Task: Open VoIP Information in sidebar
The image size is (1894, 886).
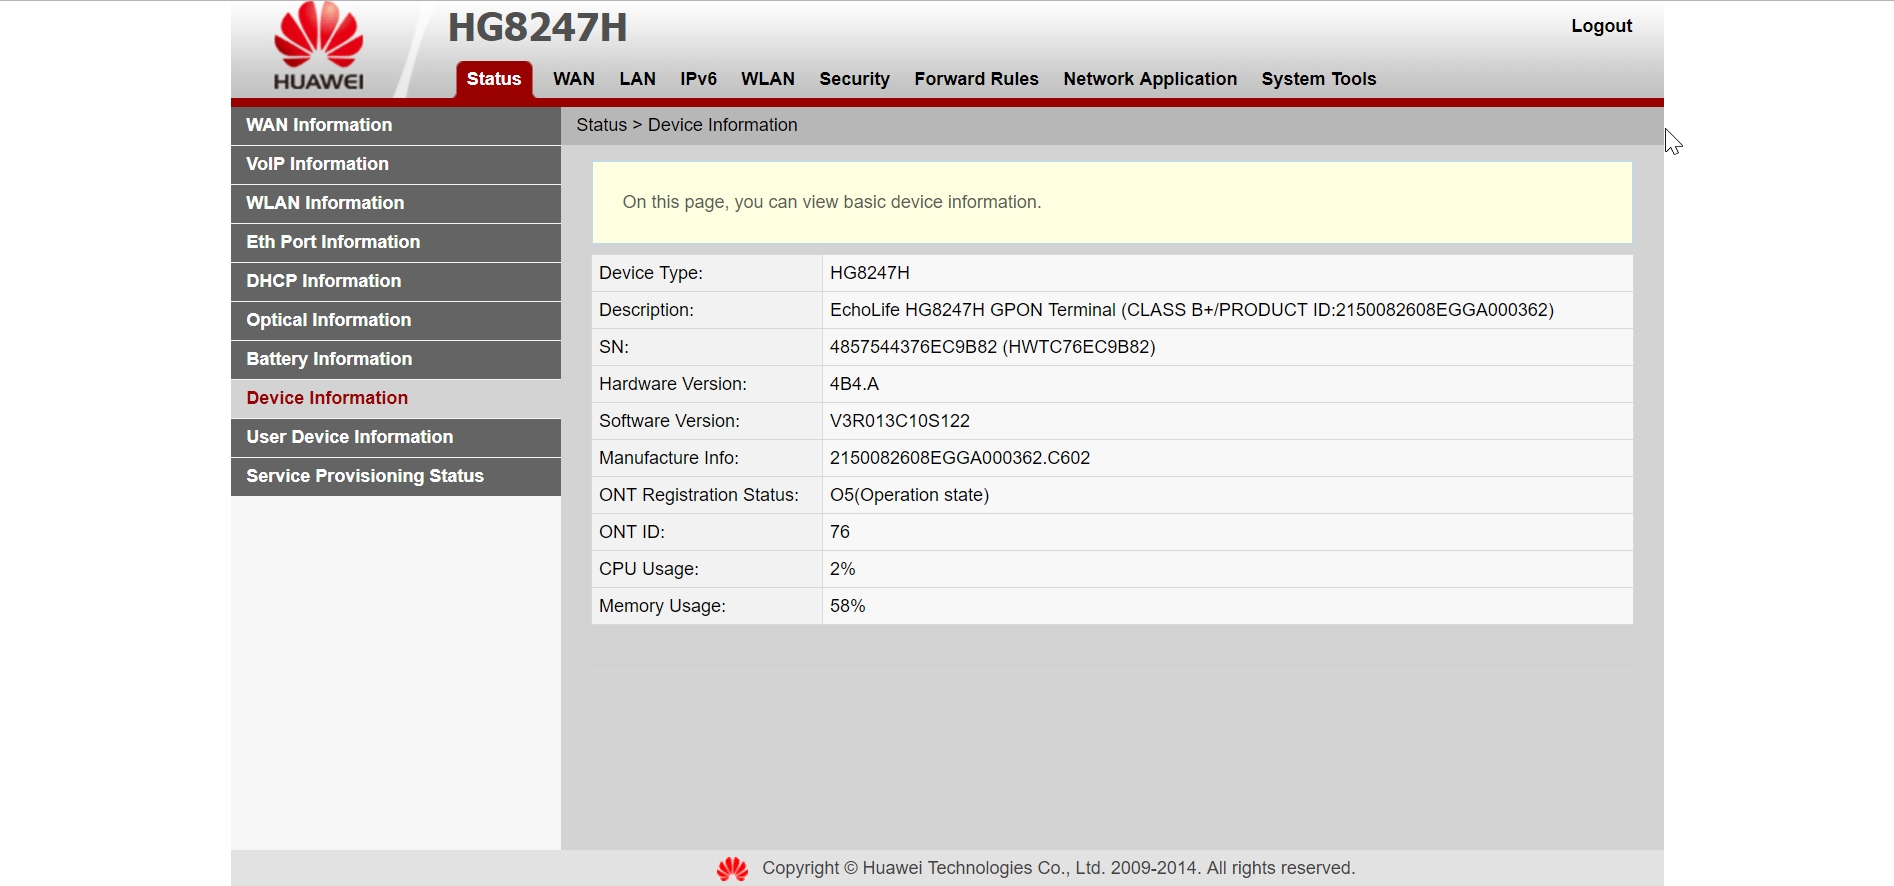Action: coord(396,164)
